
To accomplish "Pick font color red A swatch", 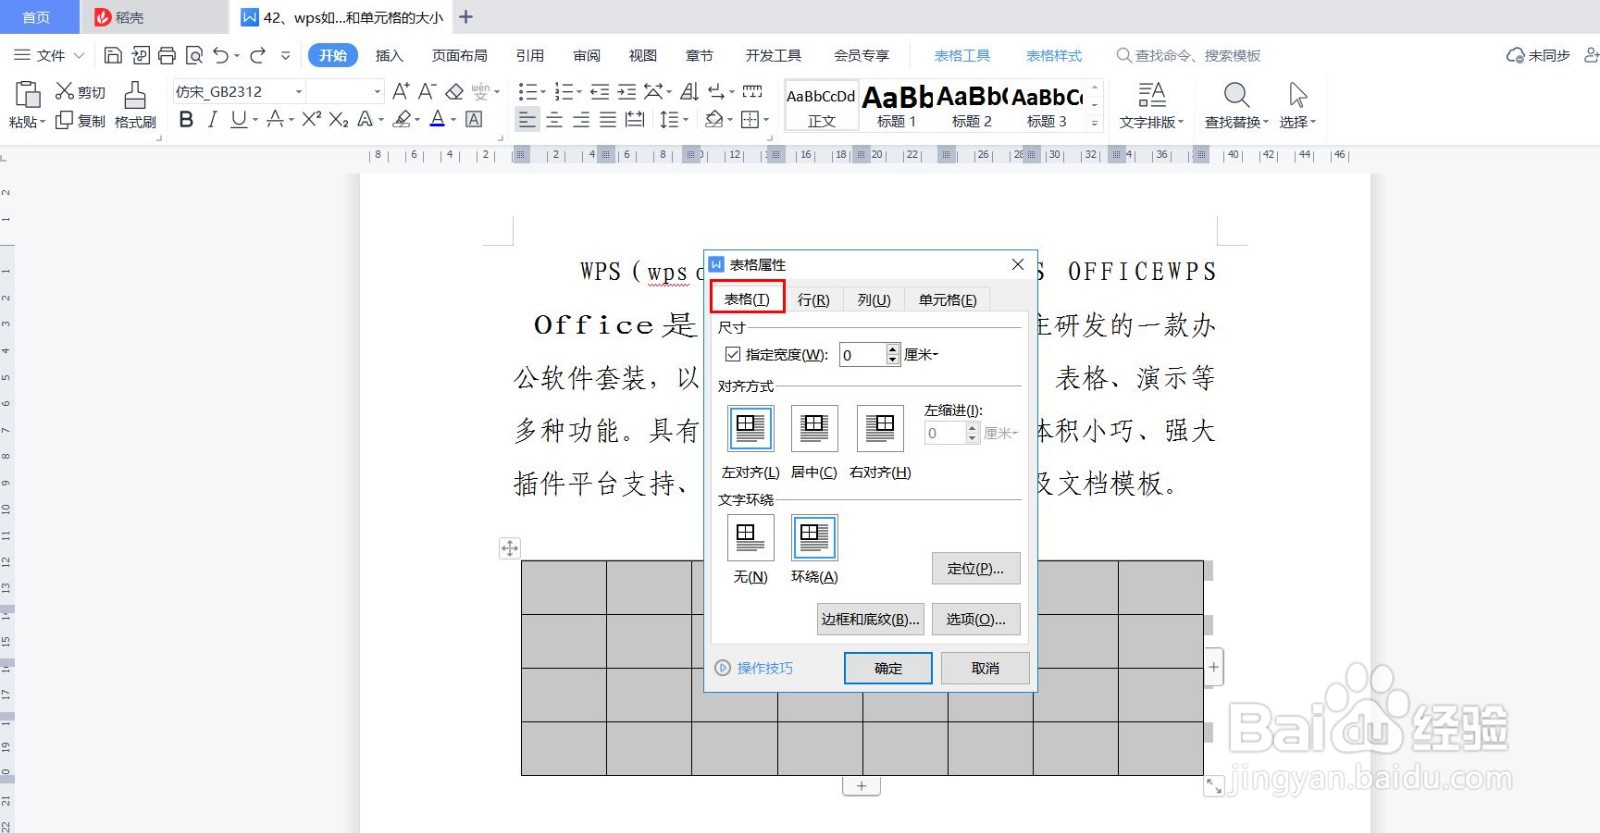I will point(437,119).
